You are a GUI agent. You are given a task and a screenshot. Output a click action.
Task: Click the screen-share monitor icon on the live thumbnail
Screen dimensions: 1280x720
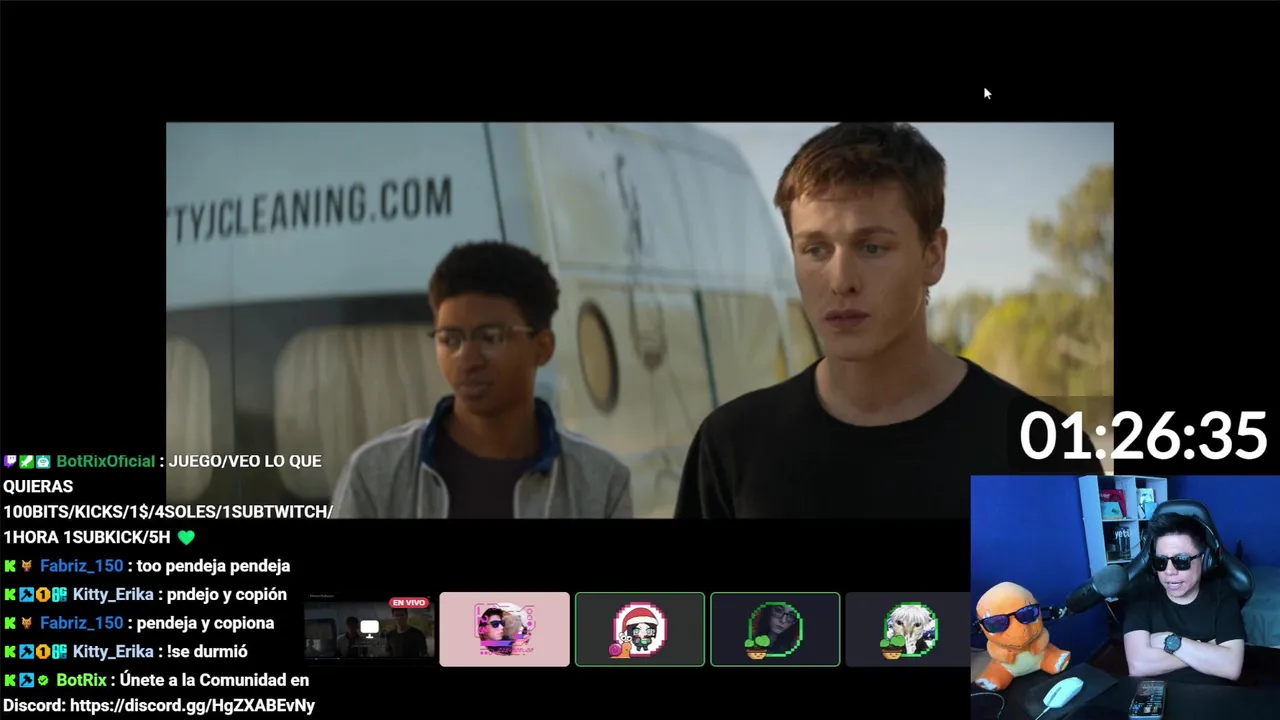click(369, 628)
